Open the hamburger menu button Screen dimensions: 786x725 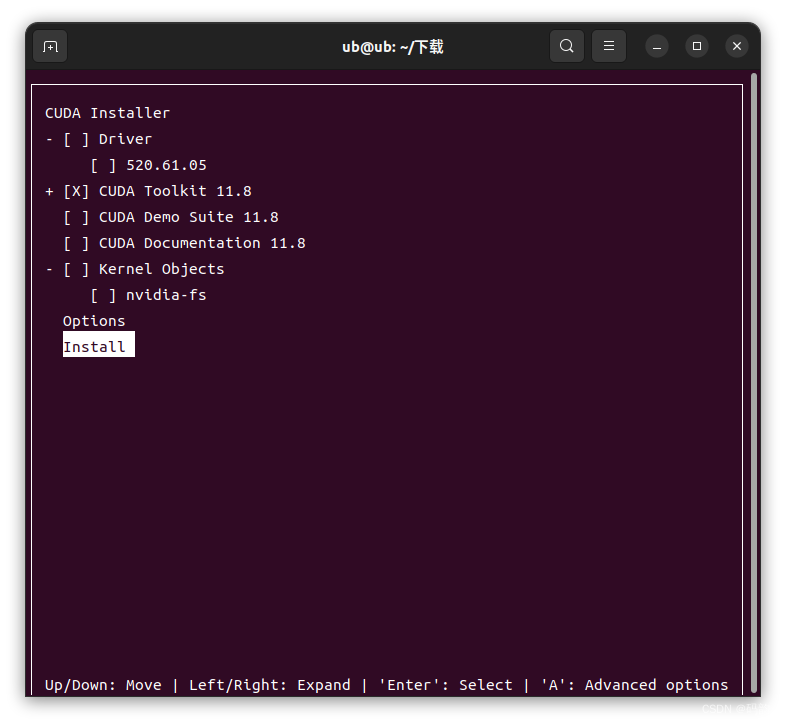[x=608, y=46]
